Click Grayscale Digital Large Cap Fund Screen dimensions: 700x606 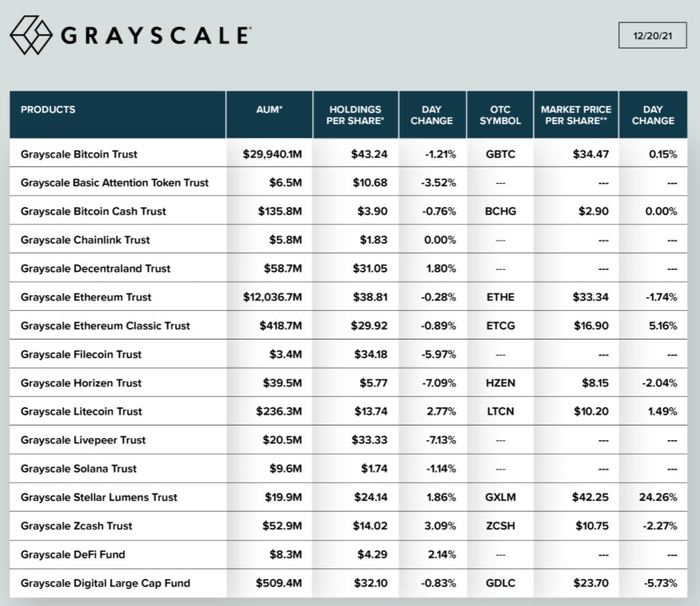pyautogui.click(x=105, y=583)
